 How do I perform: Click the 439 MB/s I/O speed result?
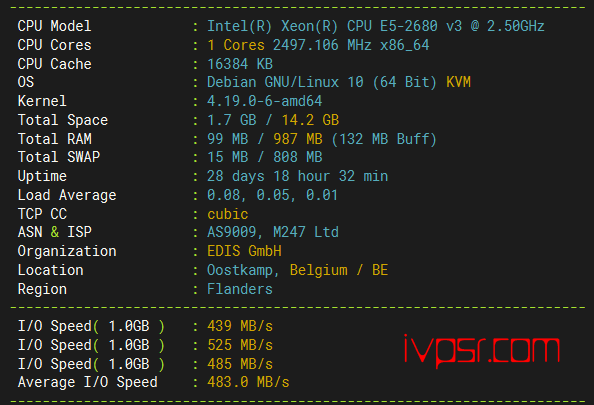pyautogui.click(x=240, y=326)
